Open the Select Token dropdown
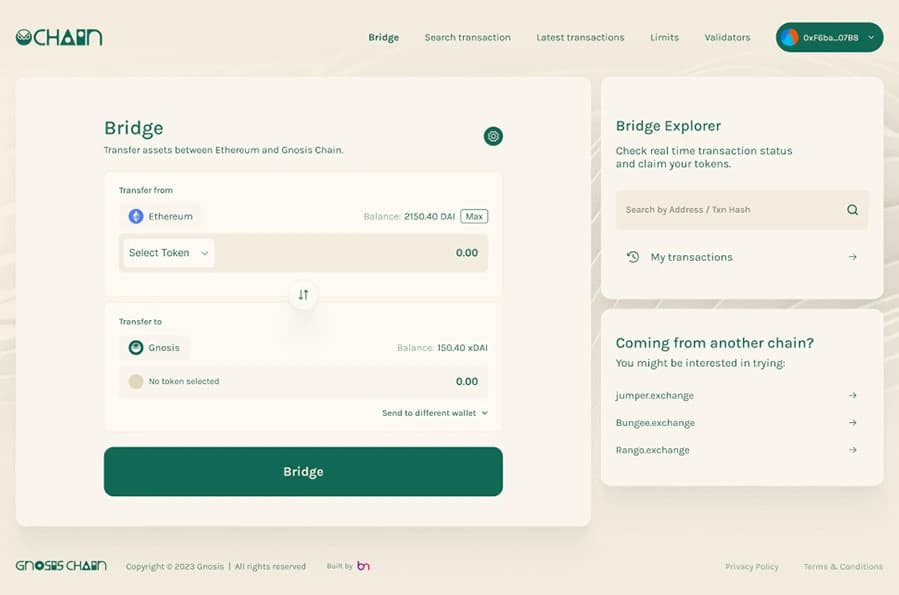 pyautogui.click(x=168, y=253)
